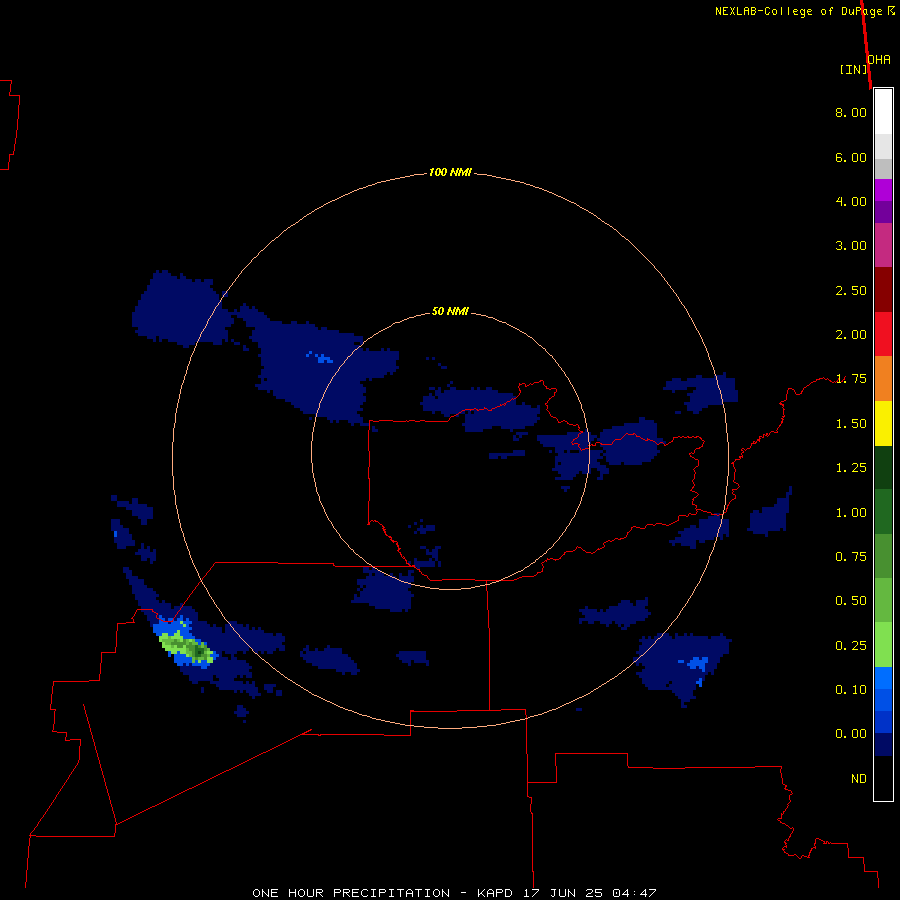Select the black ND legend swatch

point(883,778)
